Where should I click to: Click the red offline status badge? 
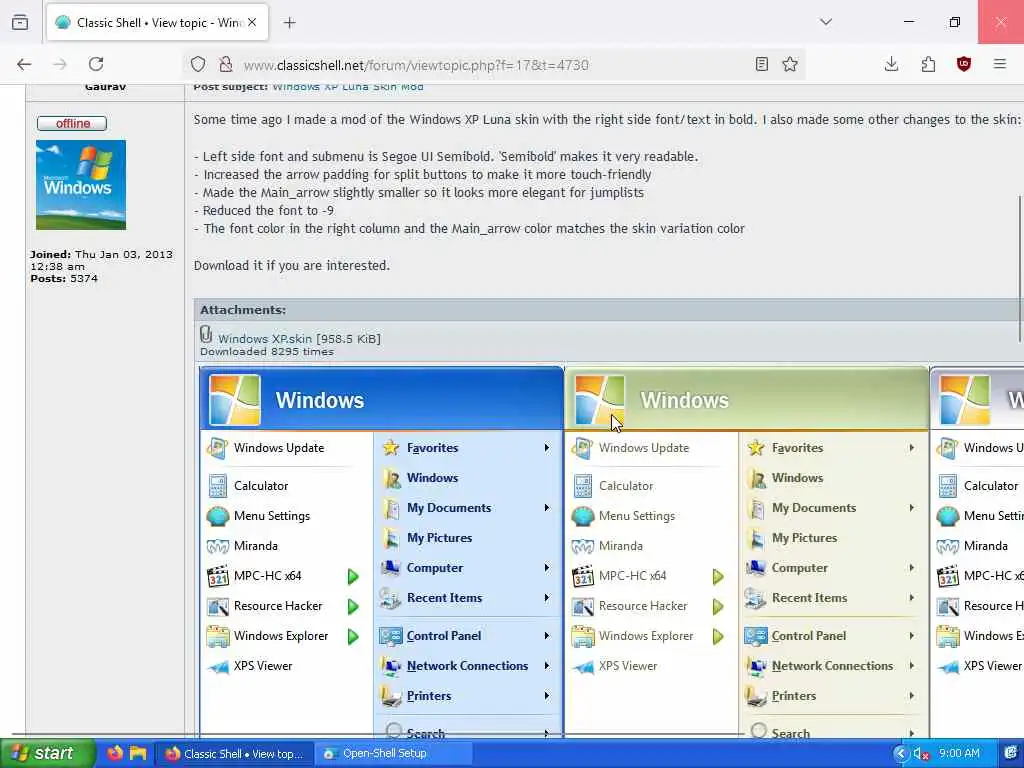(72, 123)
